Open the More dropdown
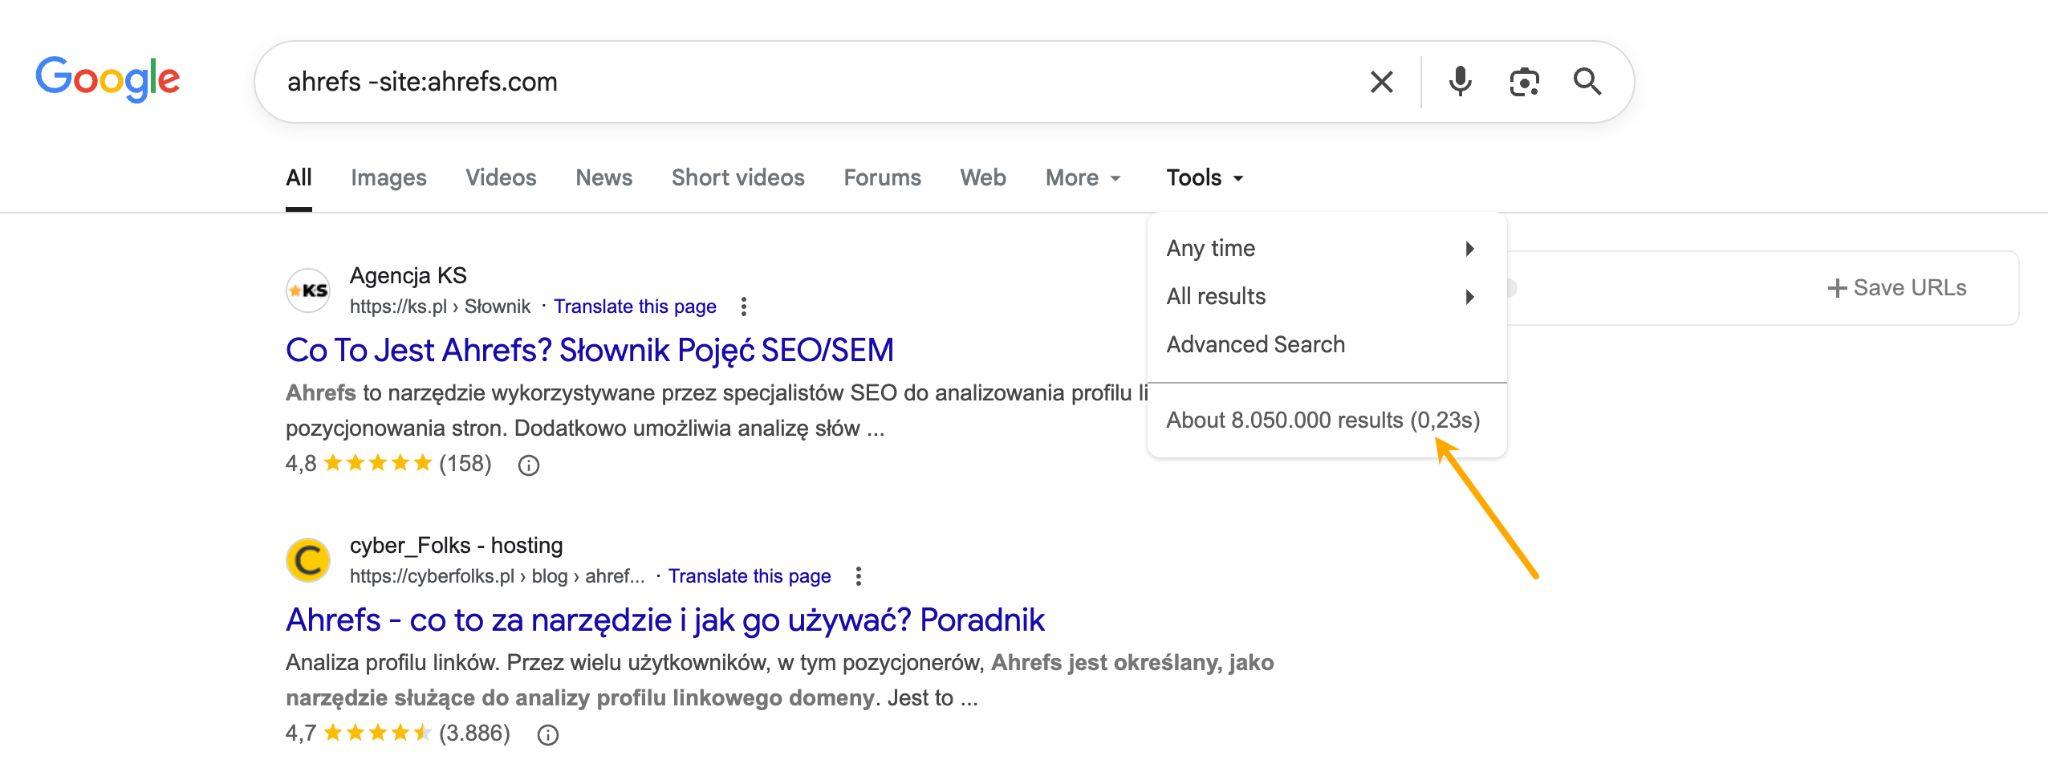 click(1082, 178)
